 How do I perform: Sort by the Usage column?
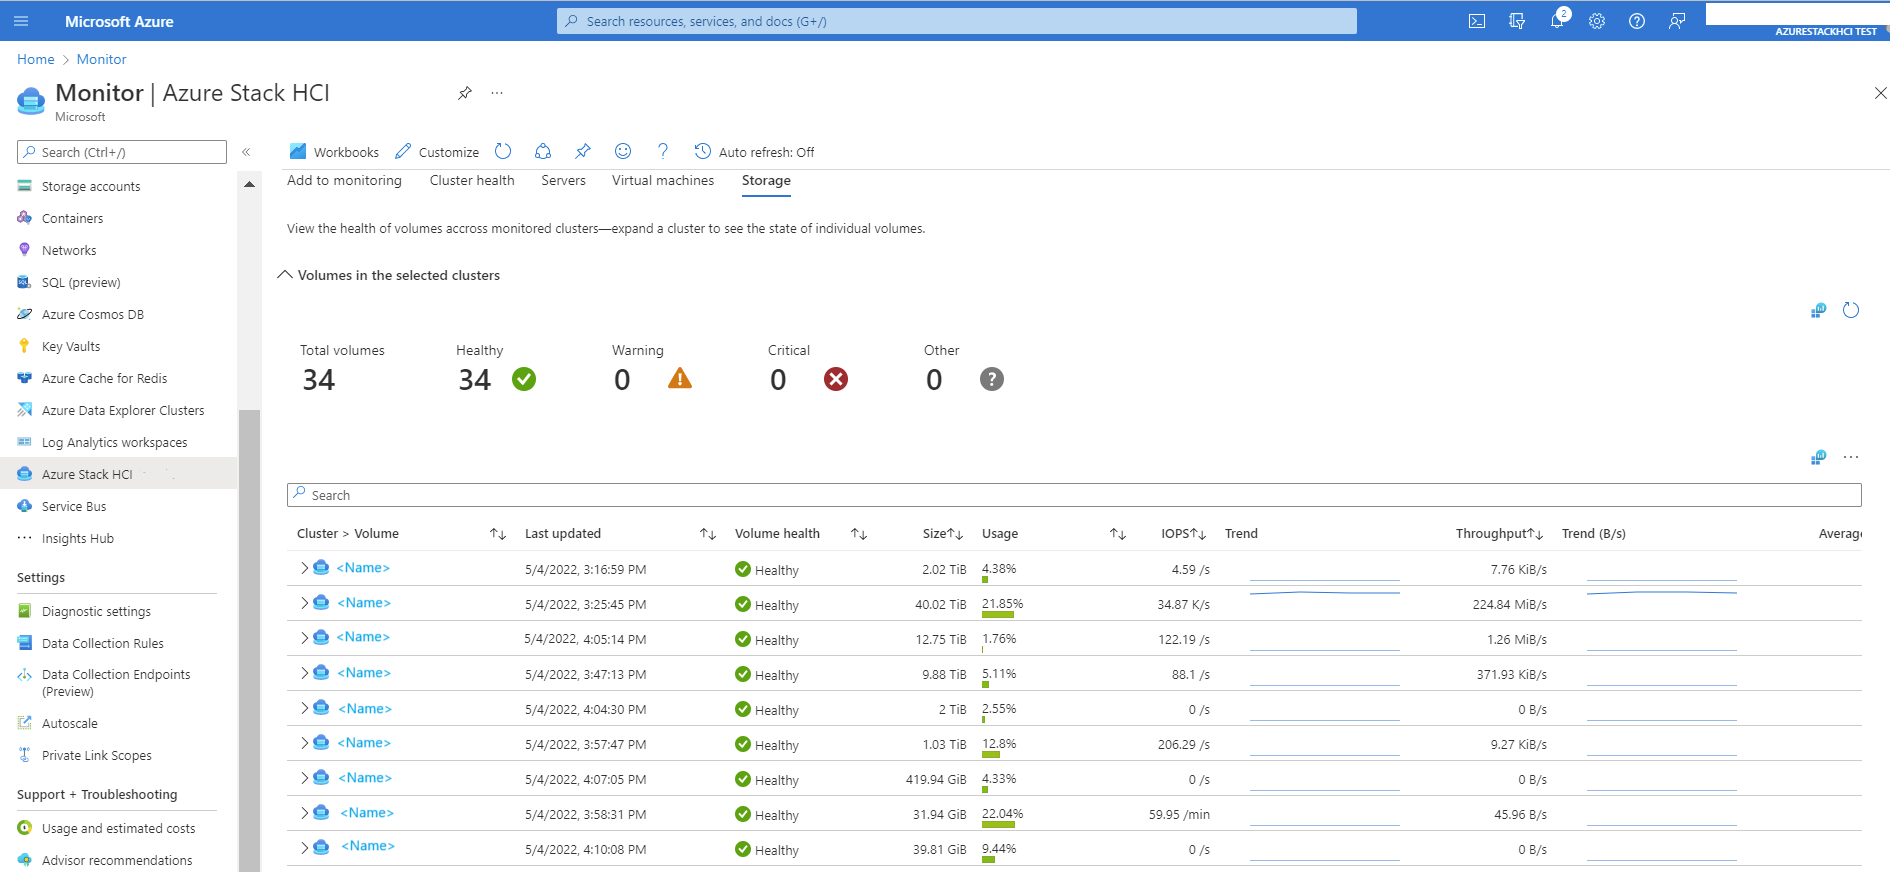click(x=1118, y=534)
